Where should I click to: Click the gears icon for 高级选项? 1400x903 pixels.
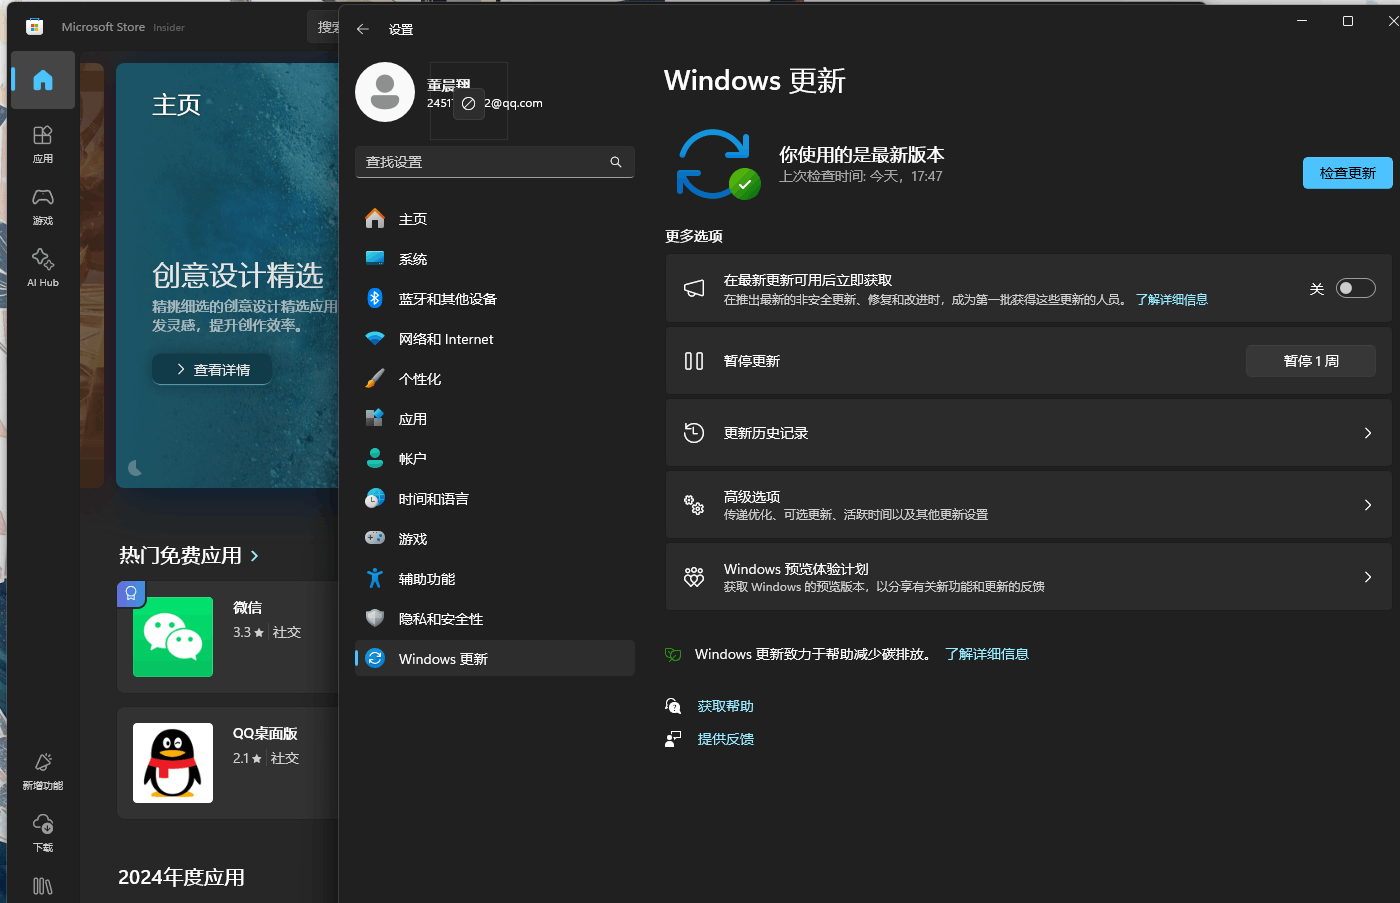694,505
